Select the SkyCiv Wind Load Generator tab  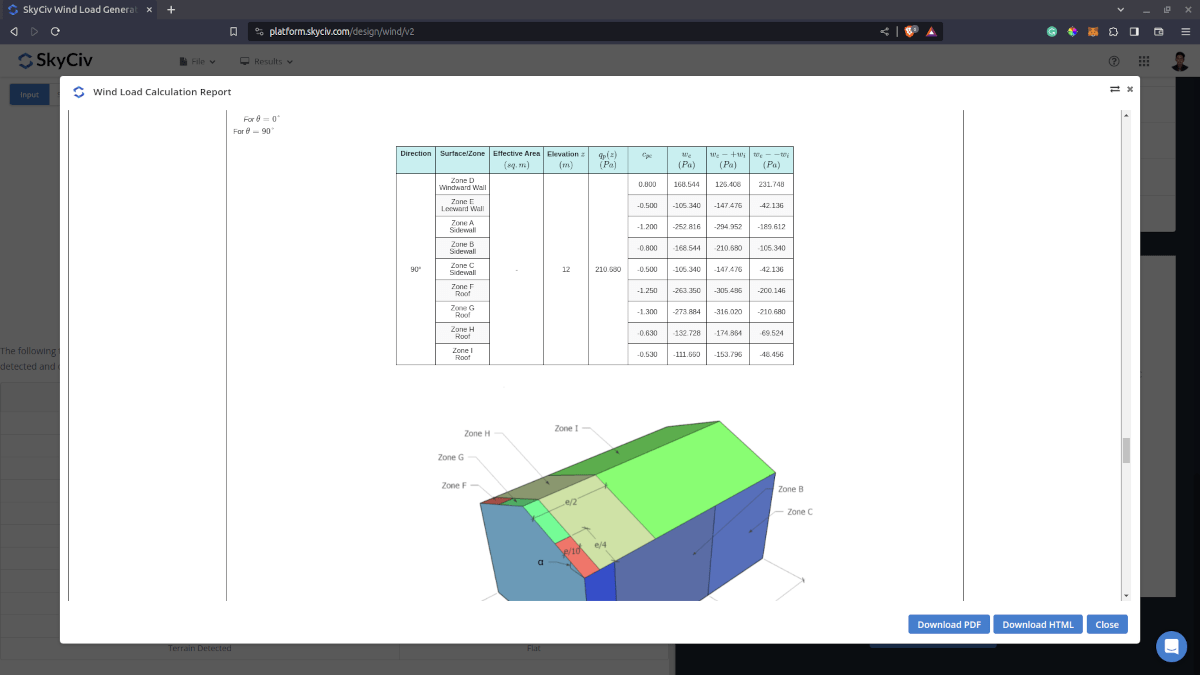(x=80, y=9)
